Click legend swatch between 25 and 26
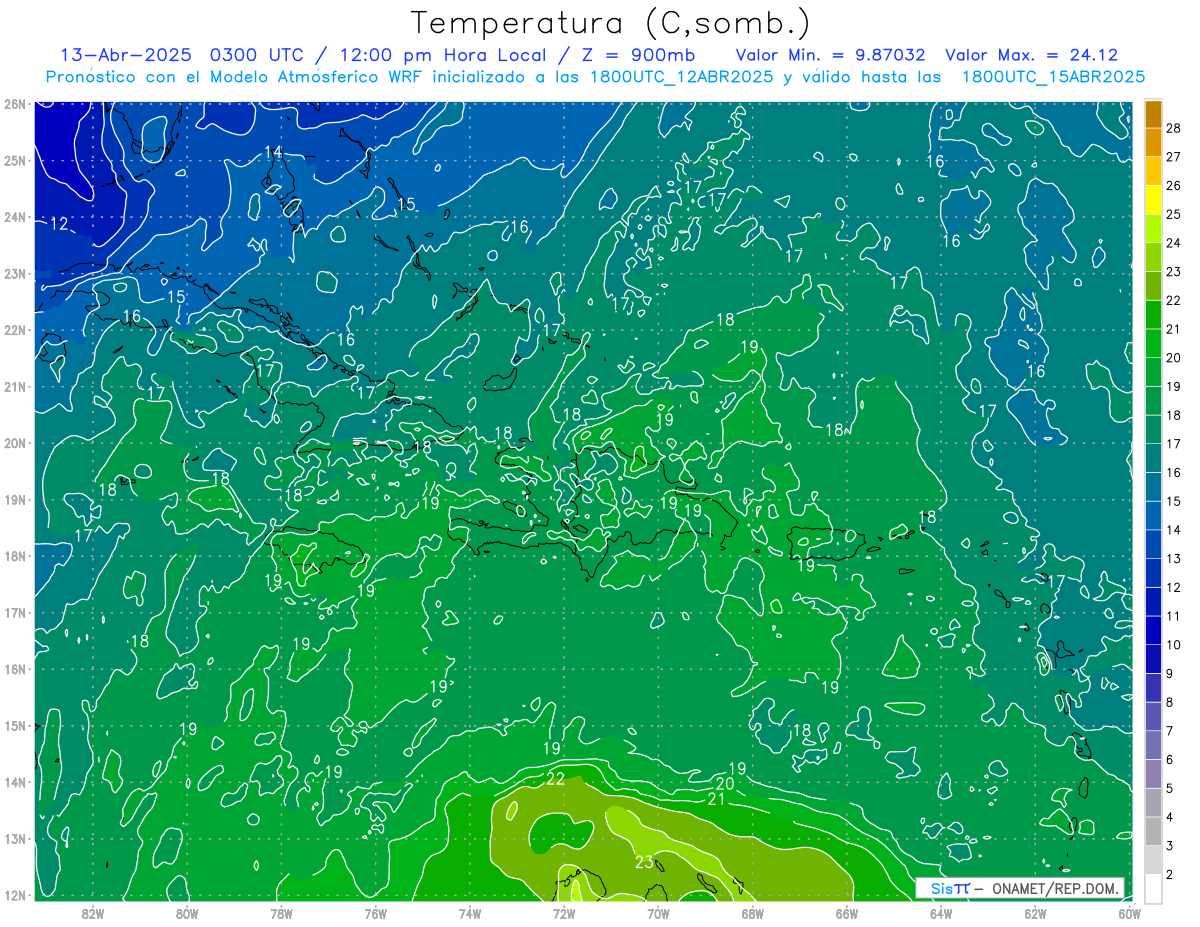 (x=1153, y=200)
